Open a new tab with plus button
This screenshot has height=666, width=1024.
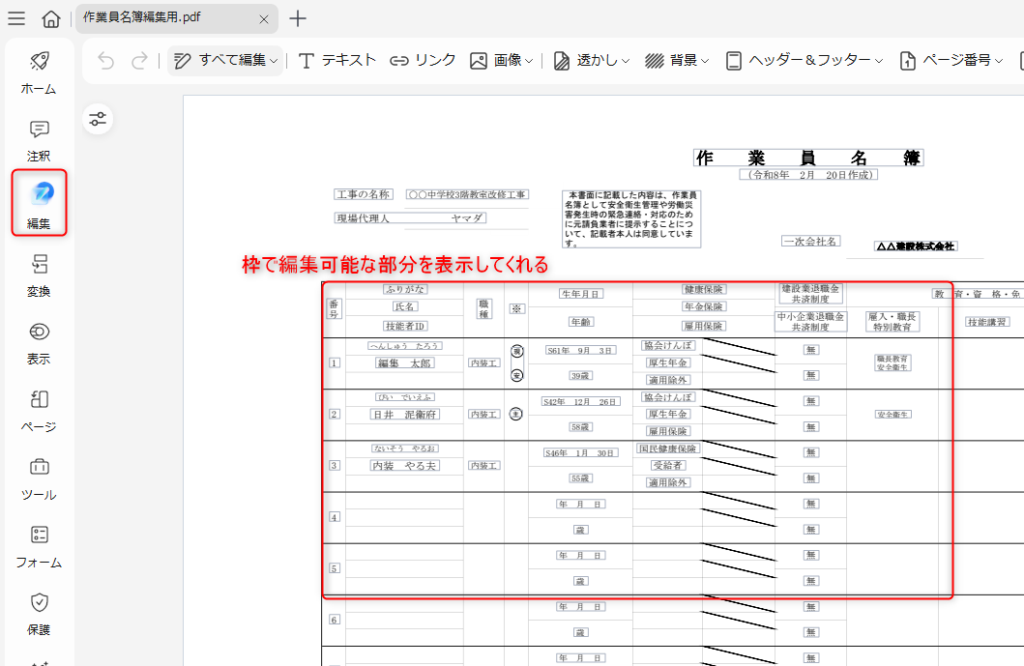click(297, 18)
